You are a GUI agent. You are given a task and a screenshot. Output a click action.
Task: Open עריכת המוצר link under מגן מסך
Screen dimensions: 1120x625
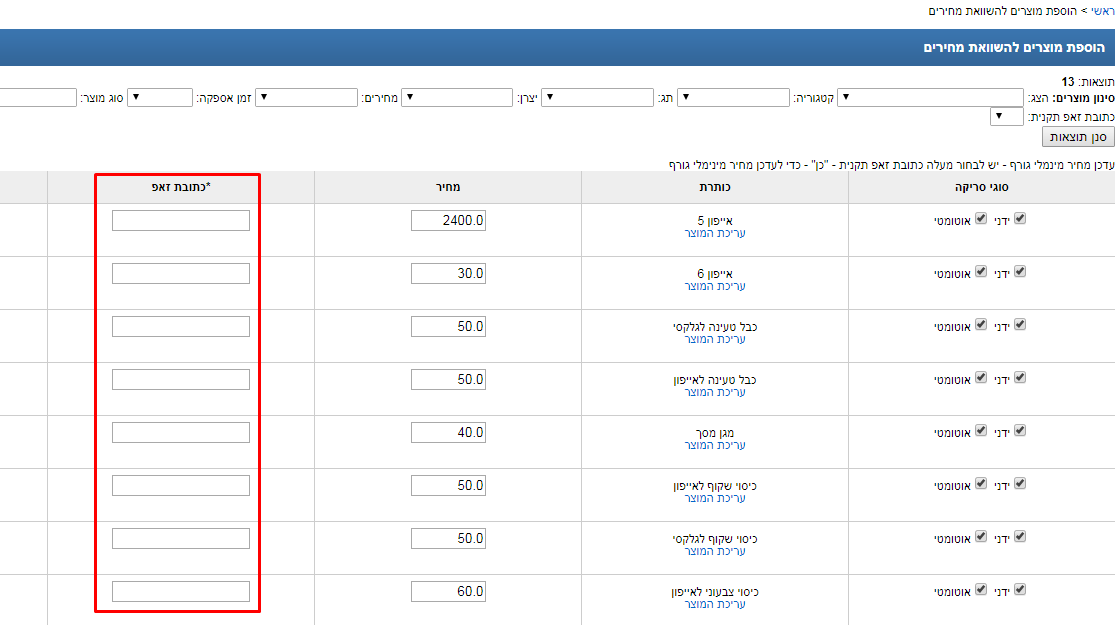pos(714,444)
